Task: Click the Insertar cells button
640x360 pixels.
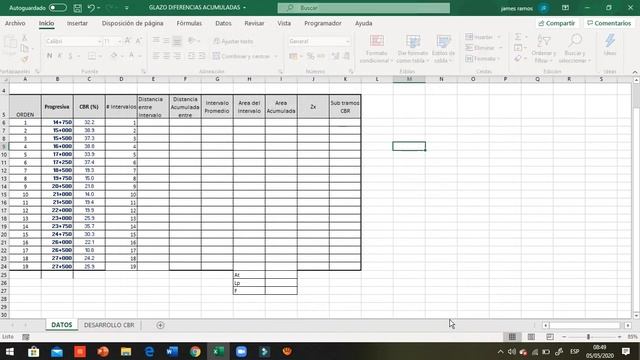Action: (483, 37)
